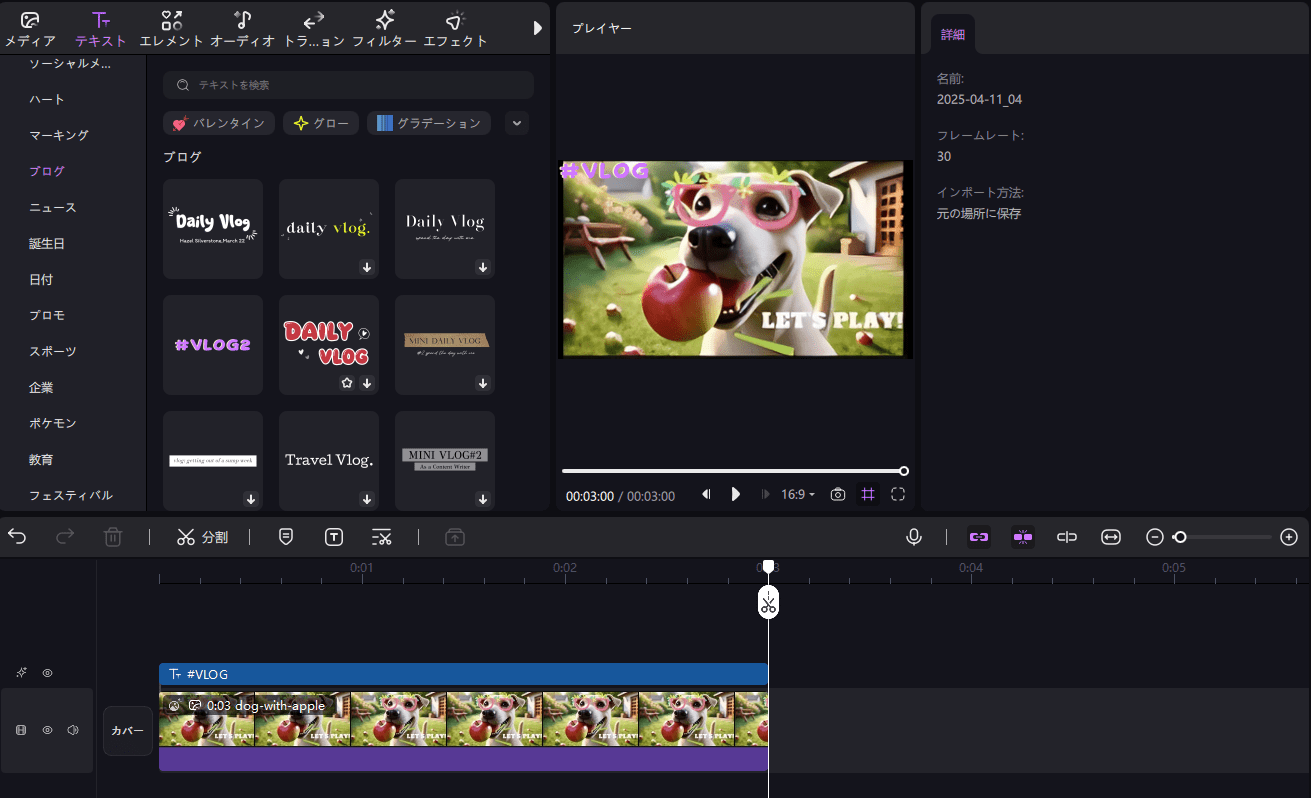Zoom in timeline with plus icon
This screenshot has width=1311, height=798.
pyautogui.click(x=1289, y=537)
